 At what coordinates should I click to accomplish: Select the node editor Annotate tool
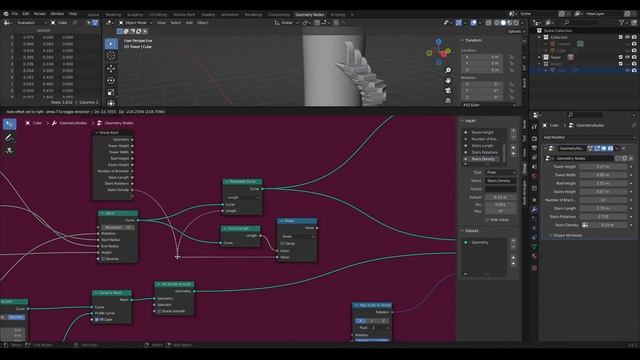tap(9, 138)
